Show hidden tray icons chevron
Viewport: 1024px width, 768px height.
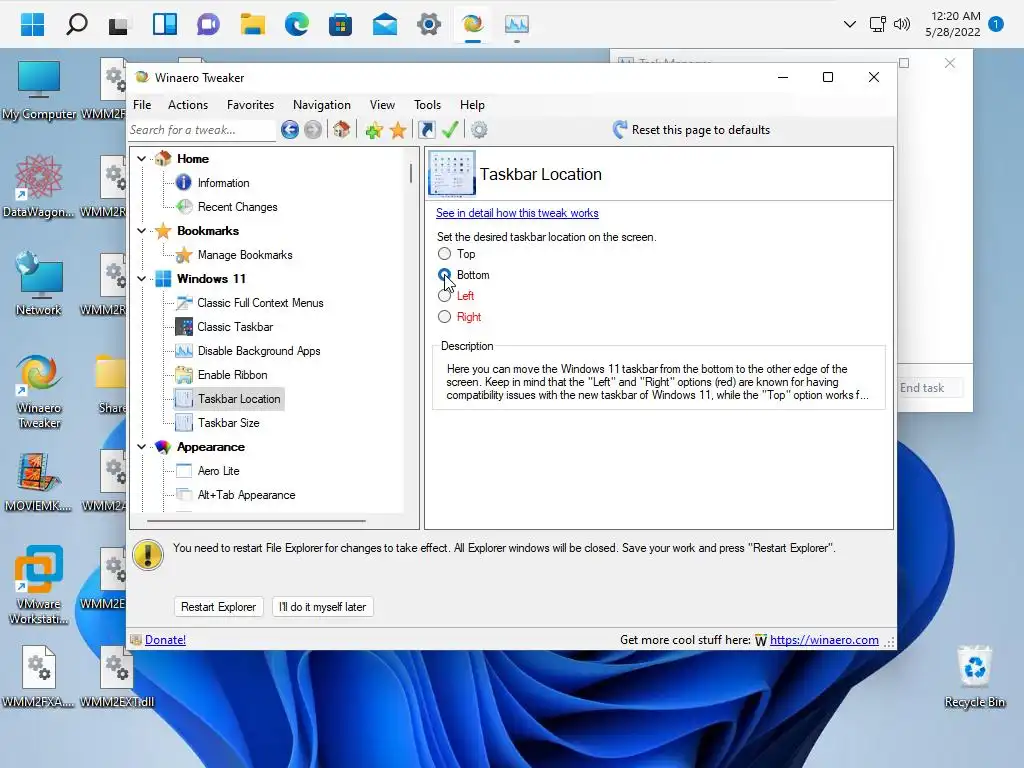click(850, 25)
